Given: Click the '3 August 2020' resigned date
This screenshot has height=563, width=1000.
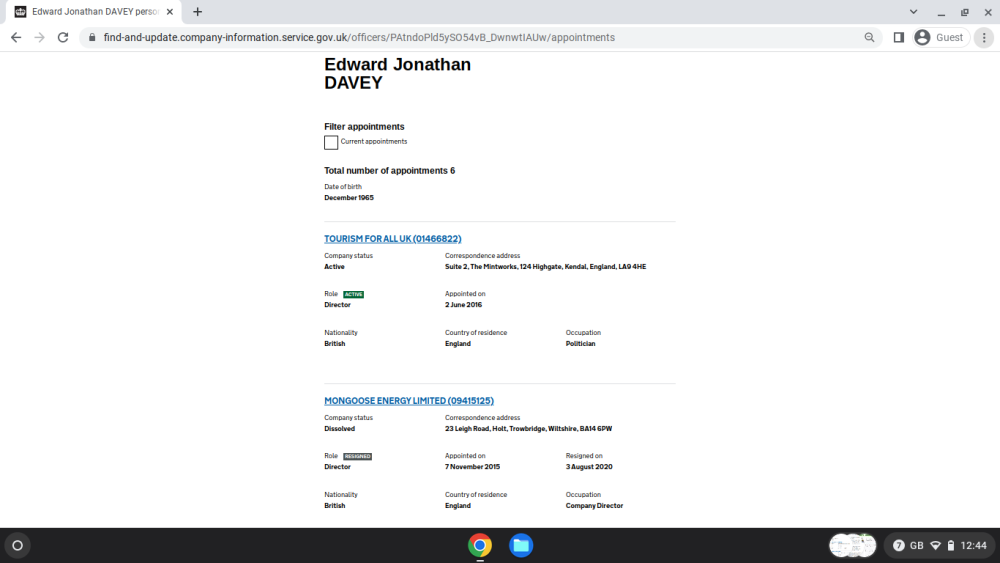Looking at the screenshot, I should coord(589,467).
